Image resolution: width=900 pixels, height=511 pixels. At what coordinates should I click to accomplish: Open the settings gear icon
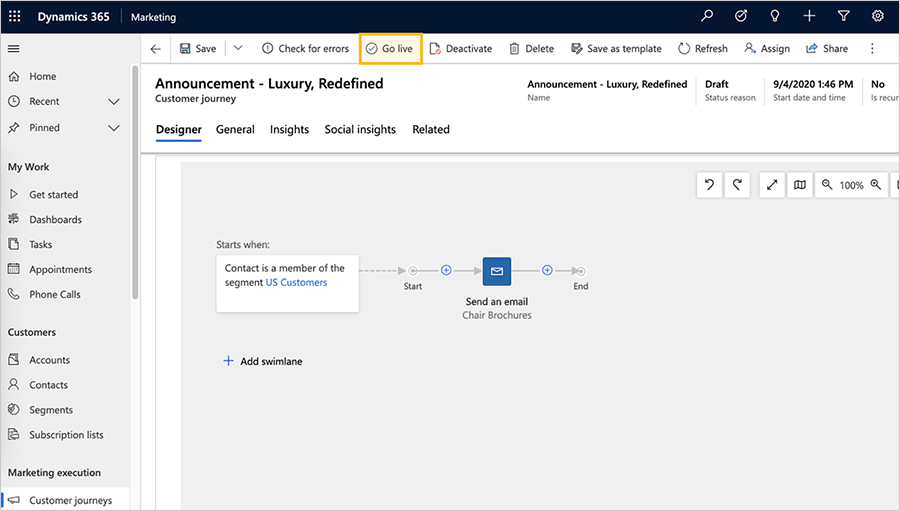point(878,16)
